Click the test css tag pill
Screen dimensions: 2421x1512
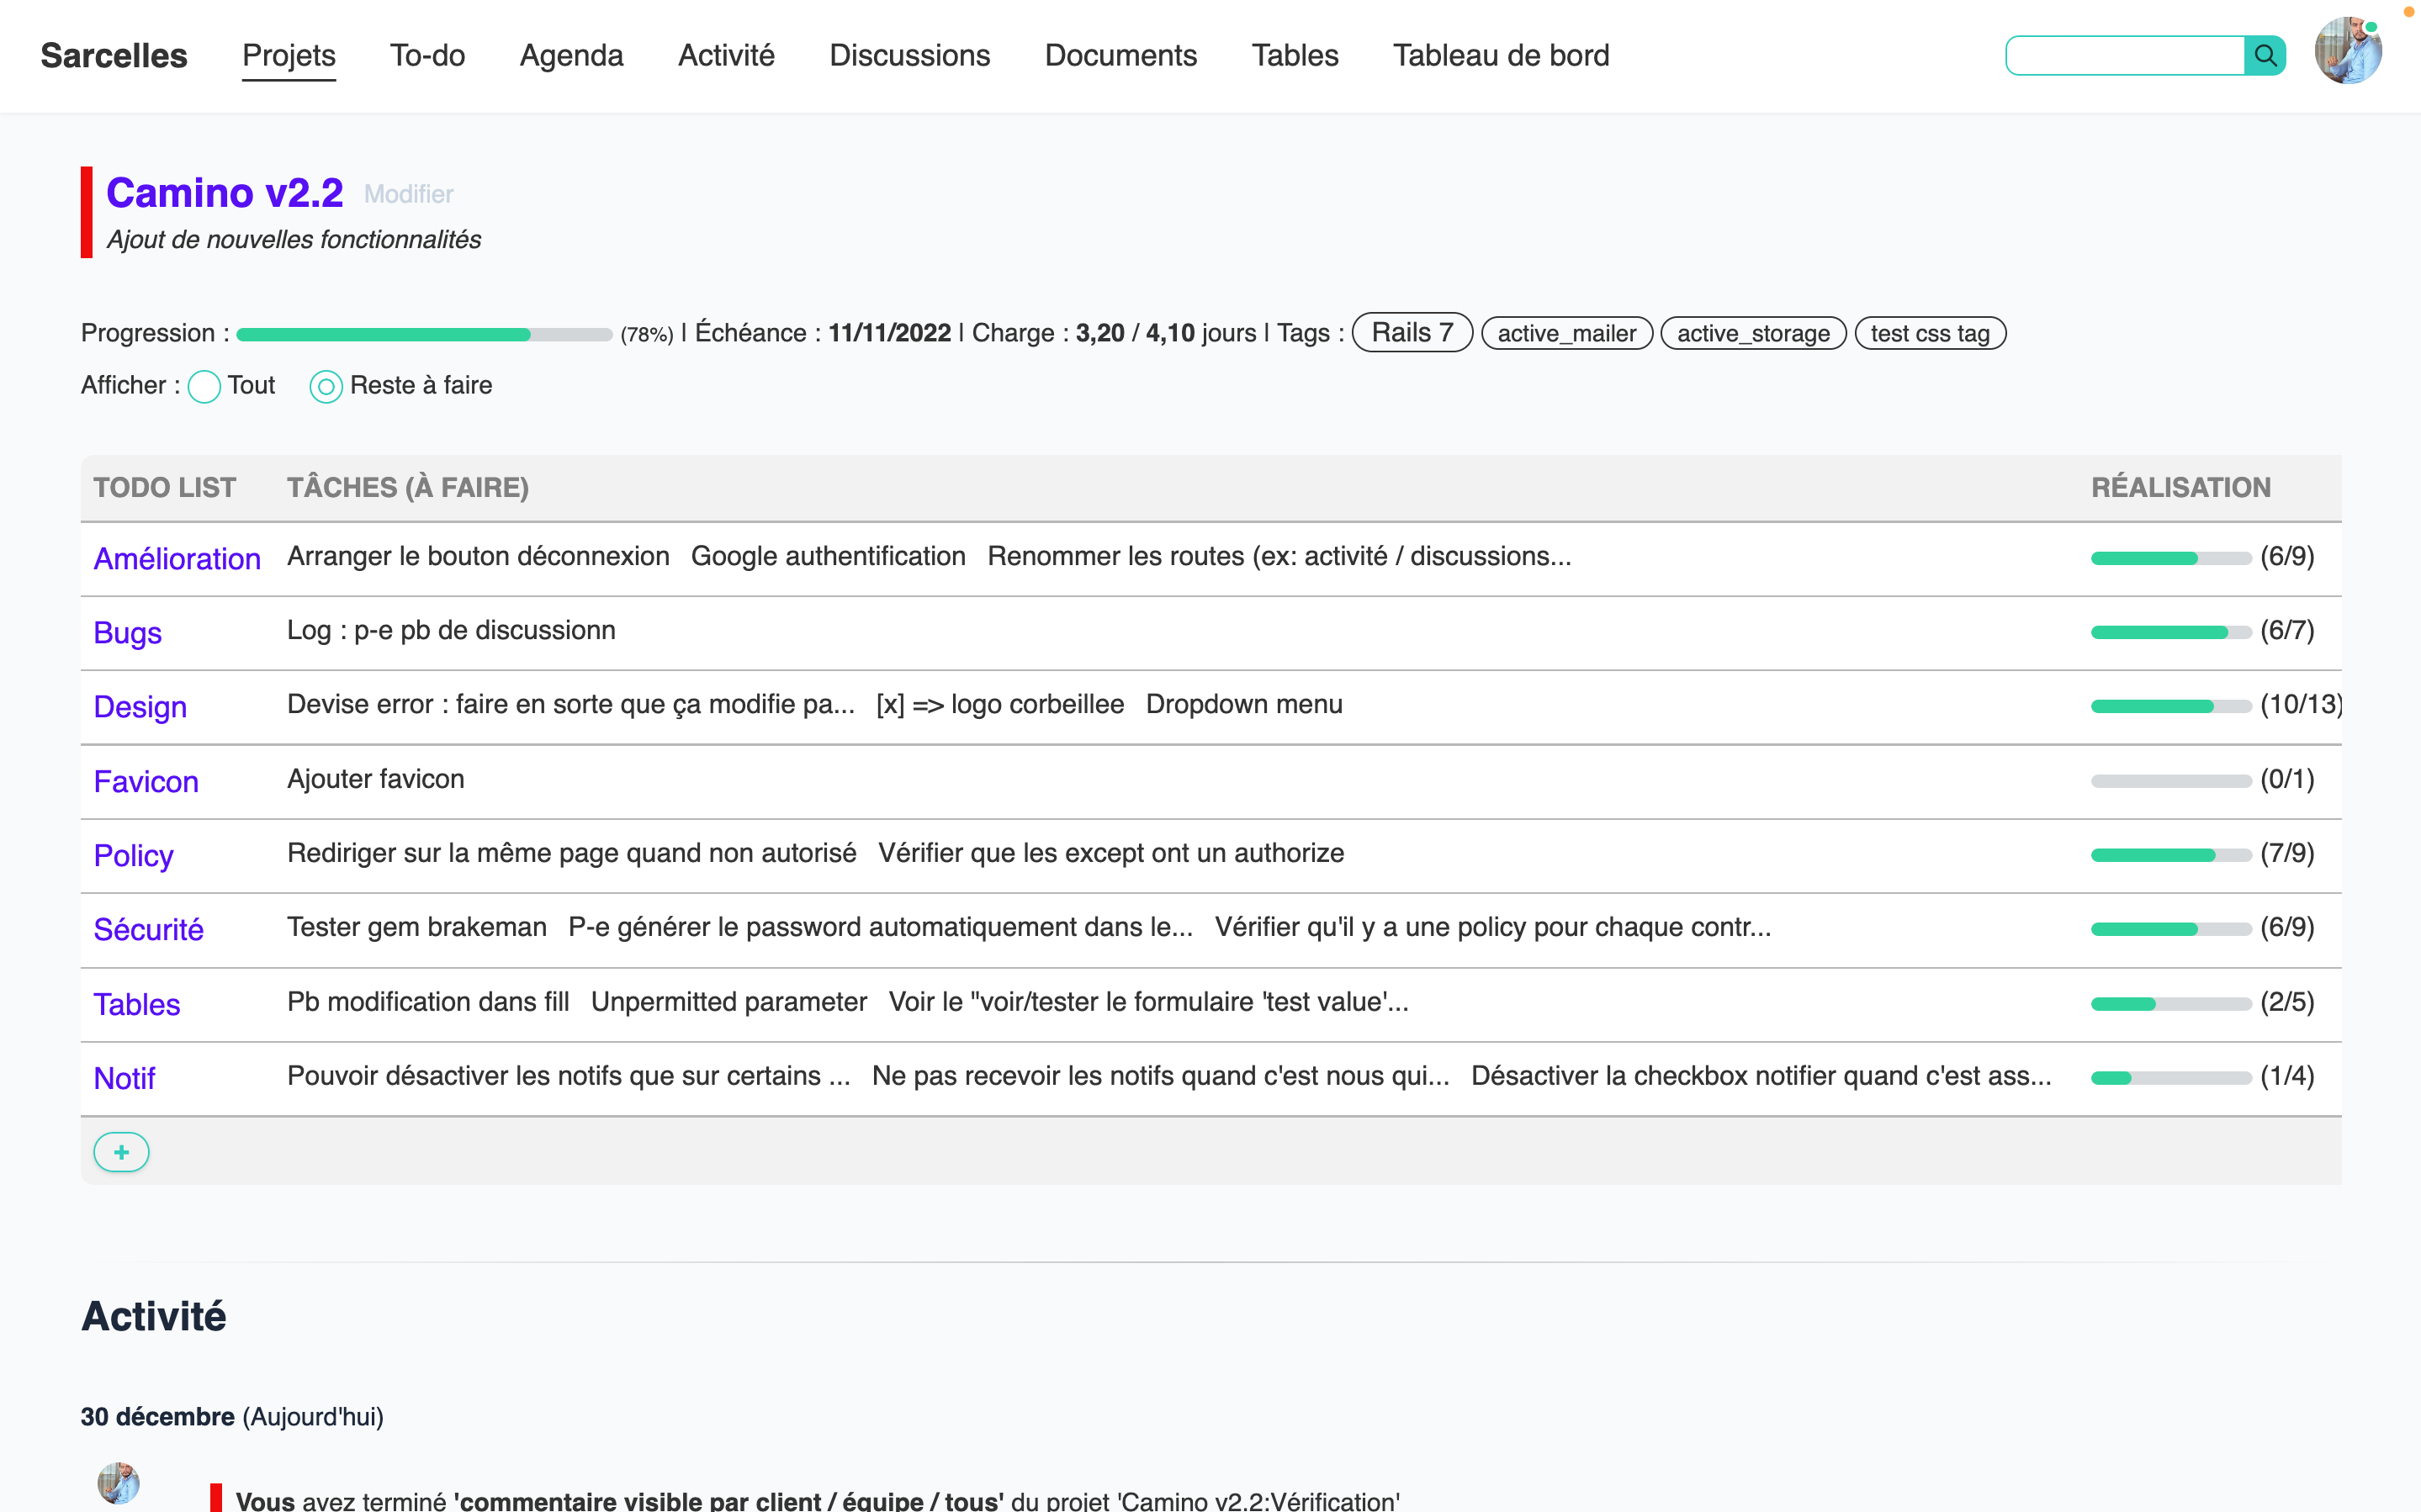pyautogui.click(x=1929, y=334)
